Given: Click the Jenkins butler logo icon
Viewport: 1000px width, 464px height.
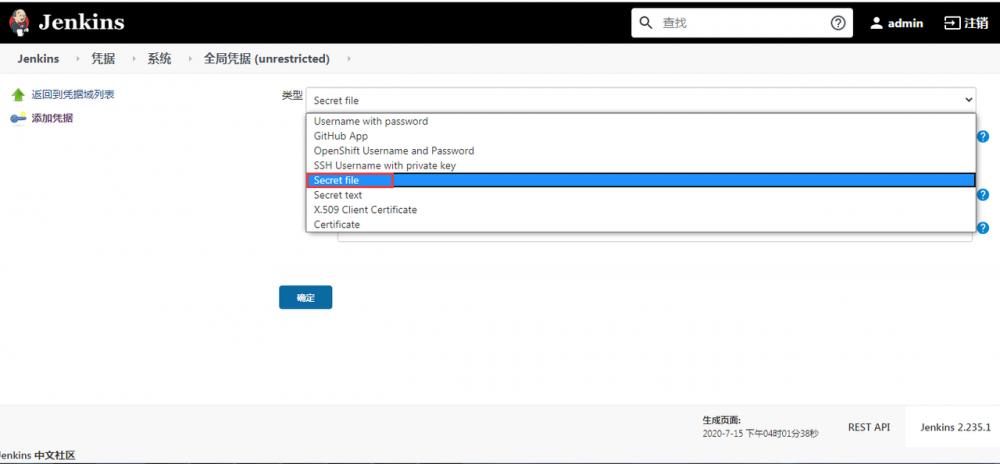Looking at the screenshot, I should (19, 22).
